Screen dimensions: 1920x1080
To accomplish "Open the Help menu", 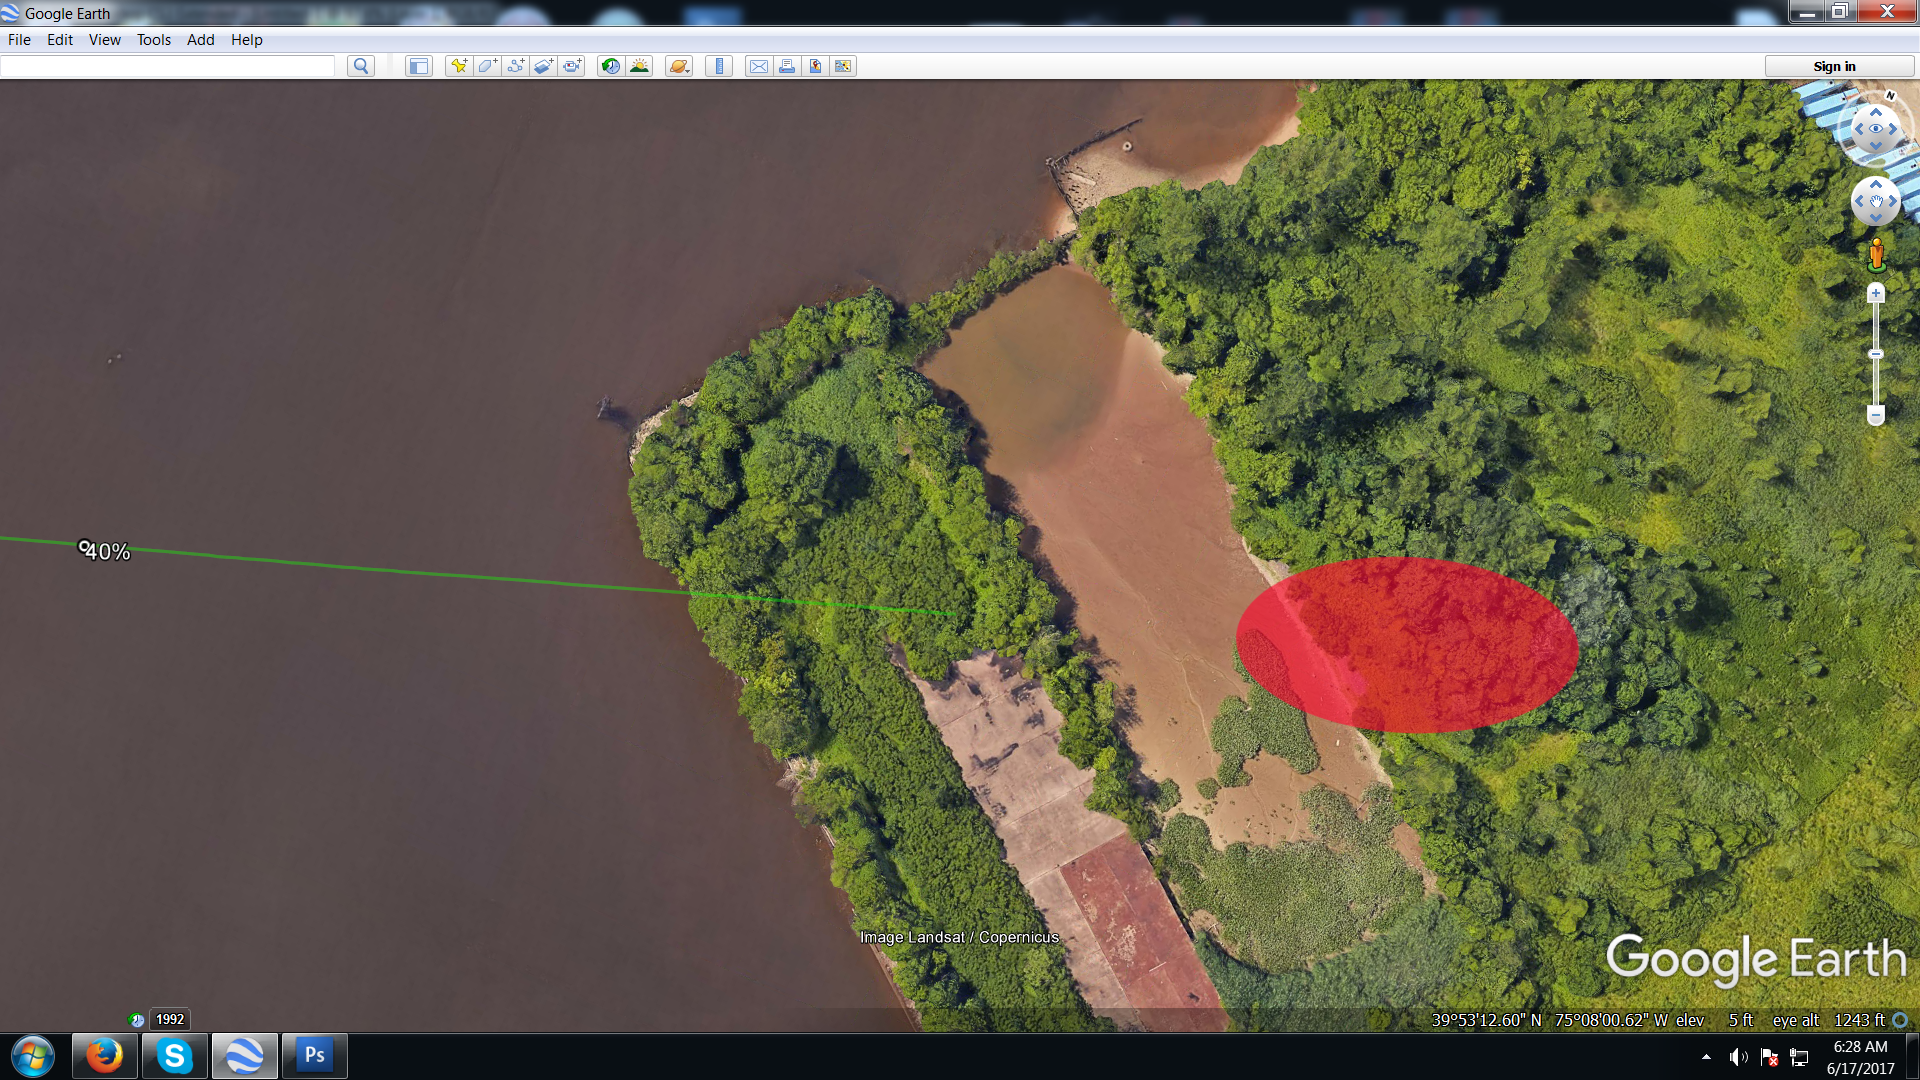I will point(246,40).
